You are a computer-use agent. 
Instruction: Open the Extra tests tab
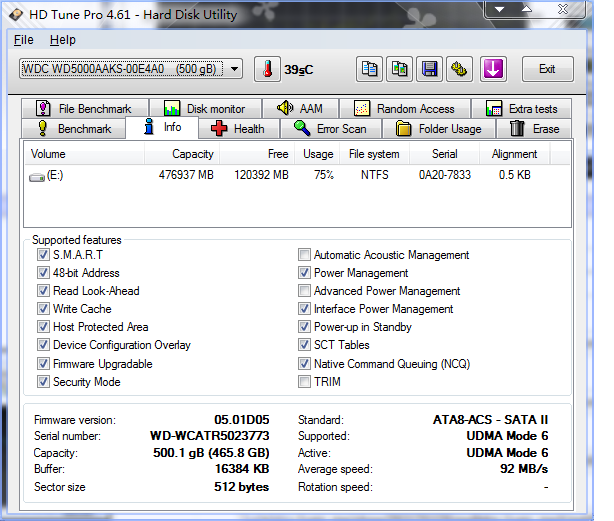[x=522, y=108]
